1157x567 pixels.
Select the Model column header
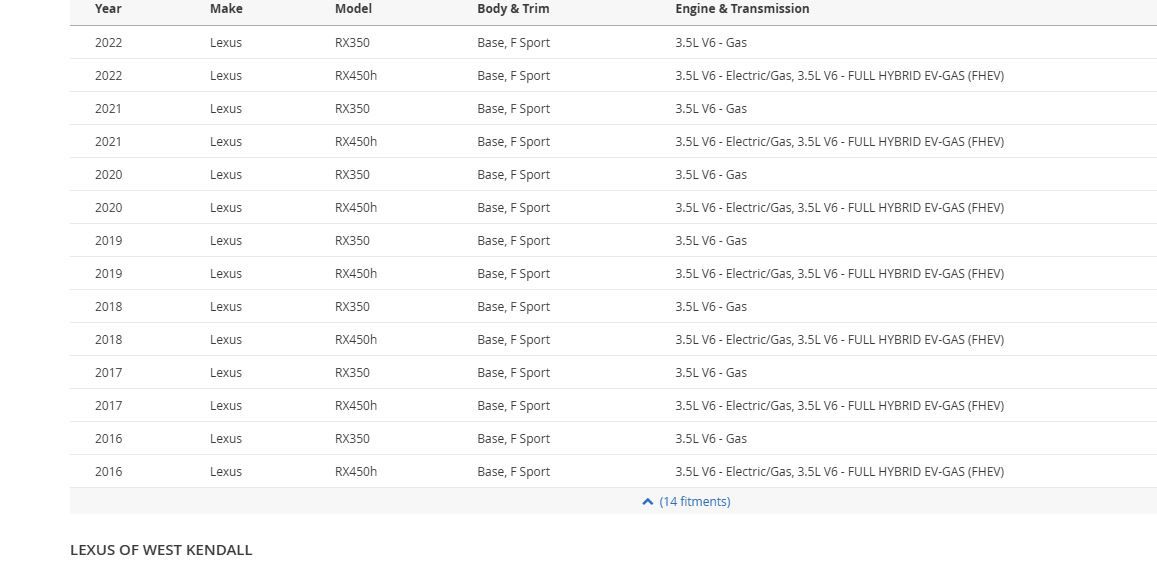[x=353, y=9]
